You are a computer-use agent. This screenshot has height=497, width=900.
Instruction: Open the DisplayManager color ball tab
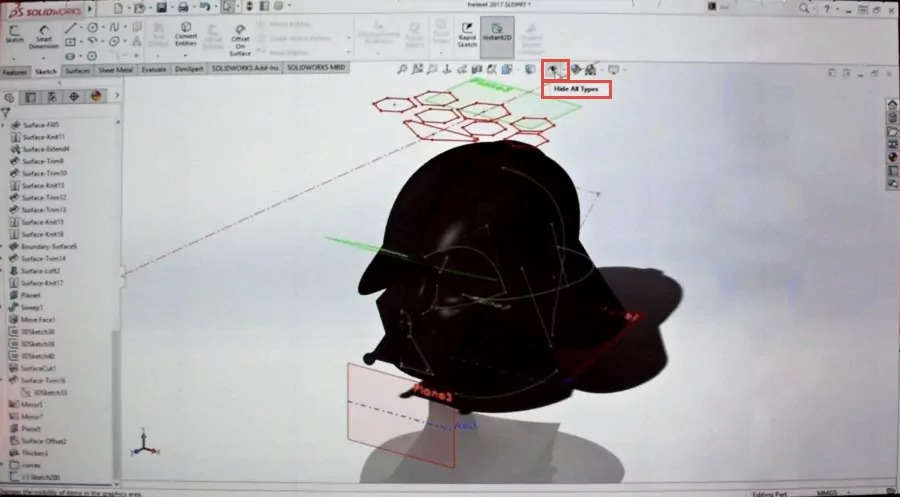(x=96, y=96)
